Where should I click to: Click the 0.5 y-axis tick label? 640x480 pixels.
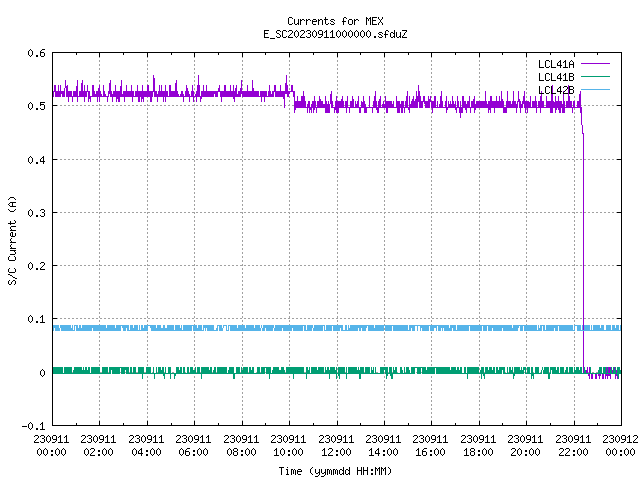pos(36,106)
